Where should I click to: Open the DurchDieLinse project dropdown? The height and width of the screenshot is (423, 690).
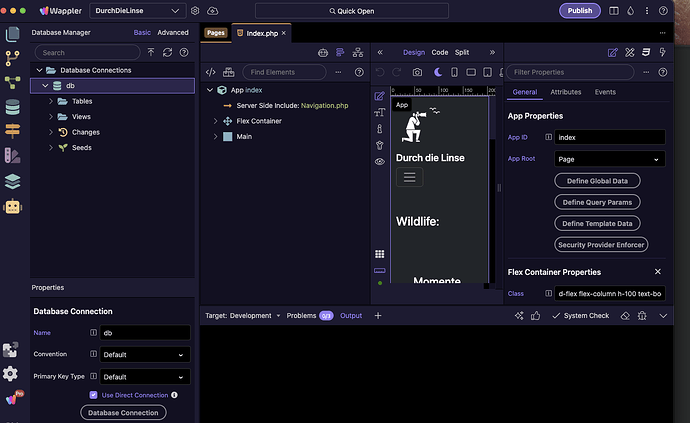pos(137,11)
